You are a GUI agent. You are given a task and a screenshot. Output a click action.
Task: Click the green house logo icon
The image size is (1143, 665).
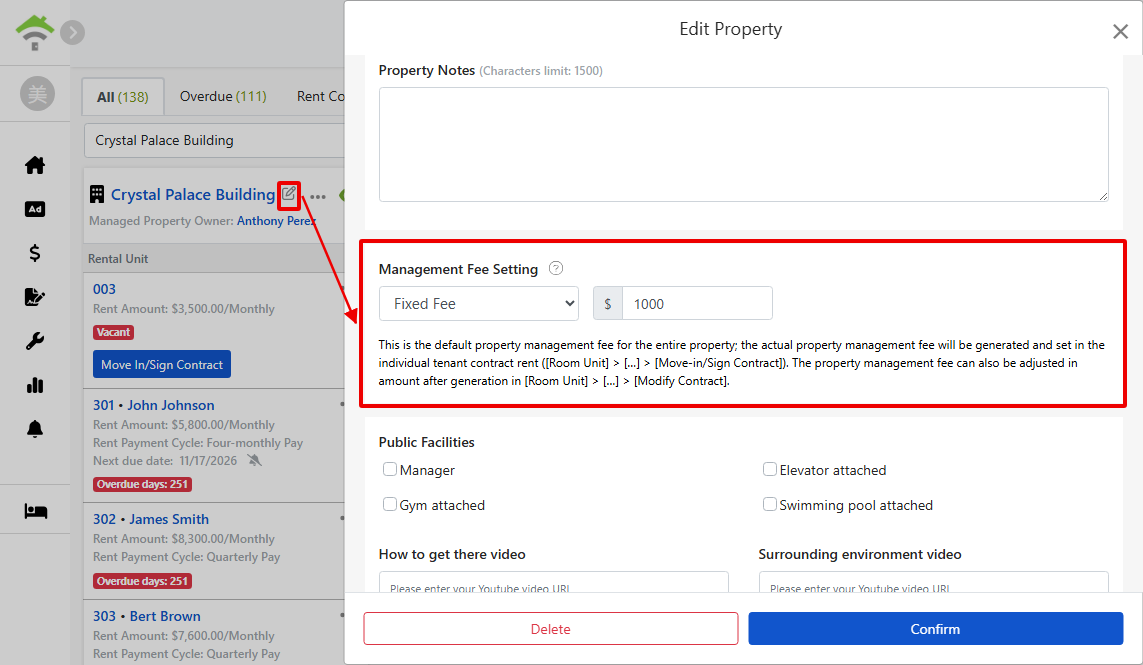pyautogui.click(x=35, y=33)
